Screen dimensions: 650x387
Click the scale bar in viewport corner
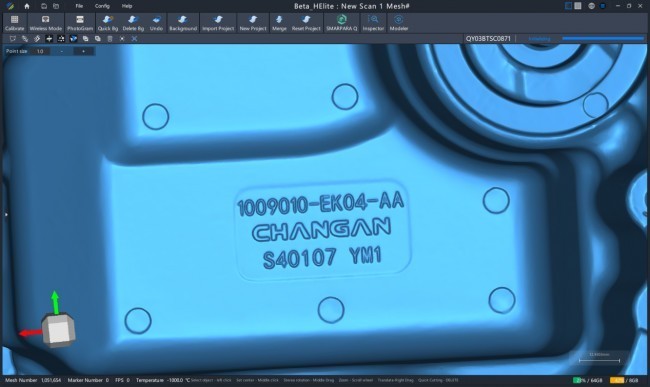599,358
